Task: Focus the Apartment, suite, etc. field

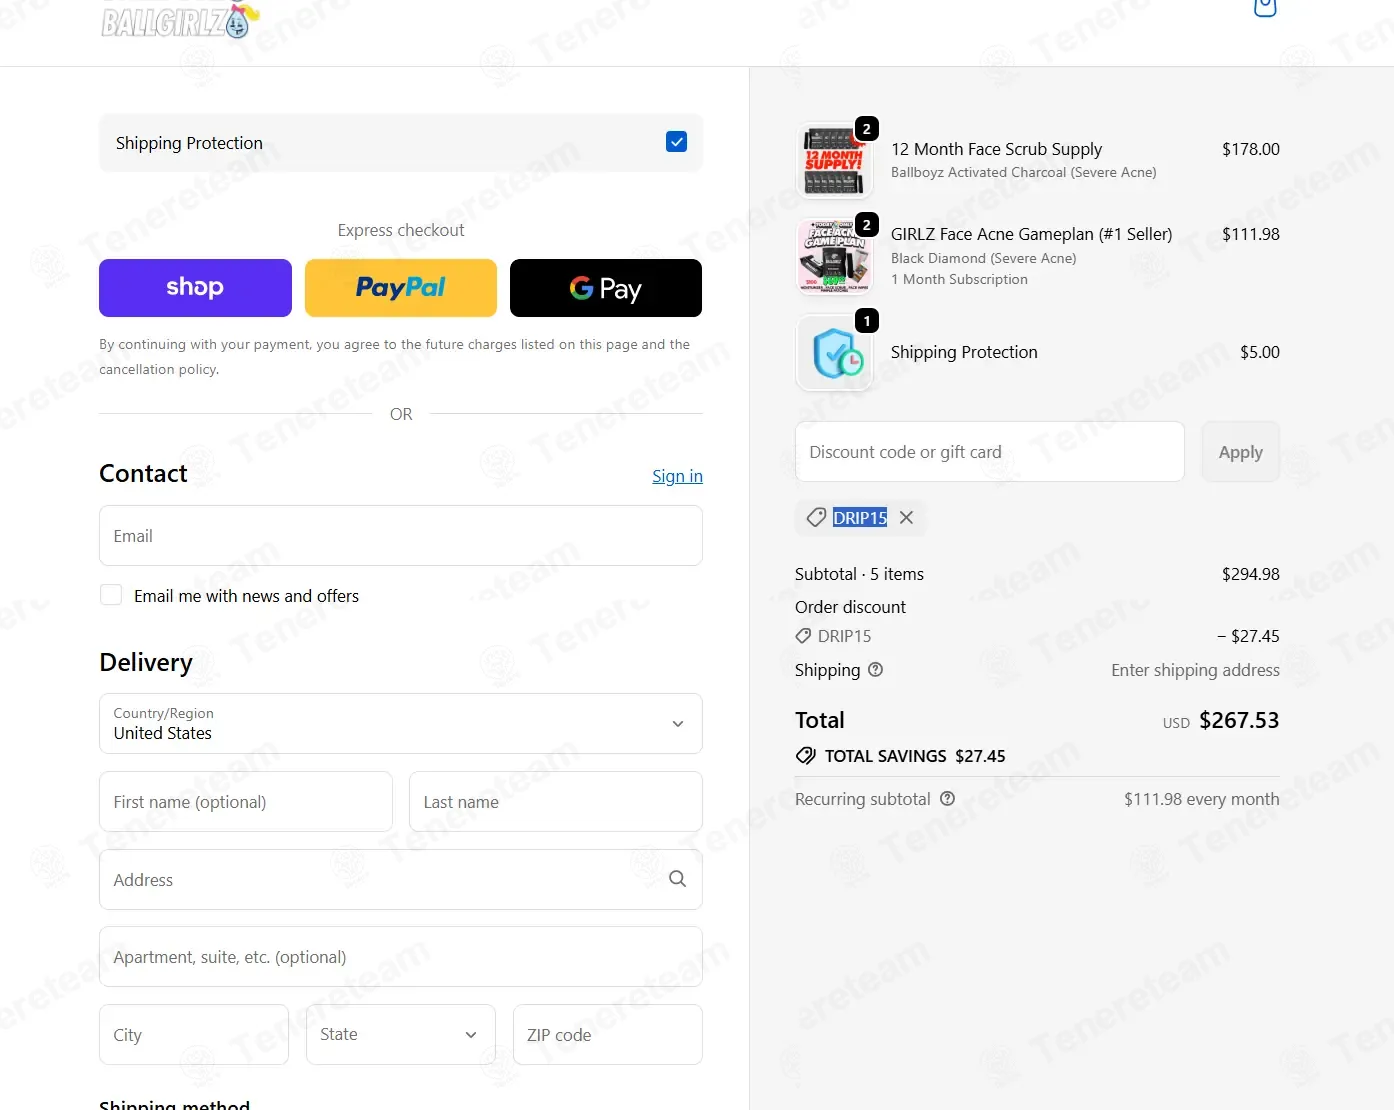Action: tap(401, 957)
